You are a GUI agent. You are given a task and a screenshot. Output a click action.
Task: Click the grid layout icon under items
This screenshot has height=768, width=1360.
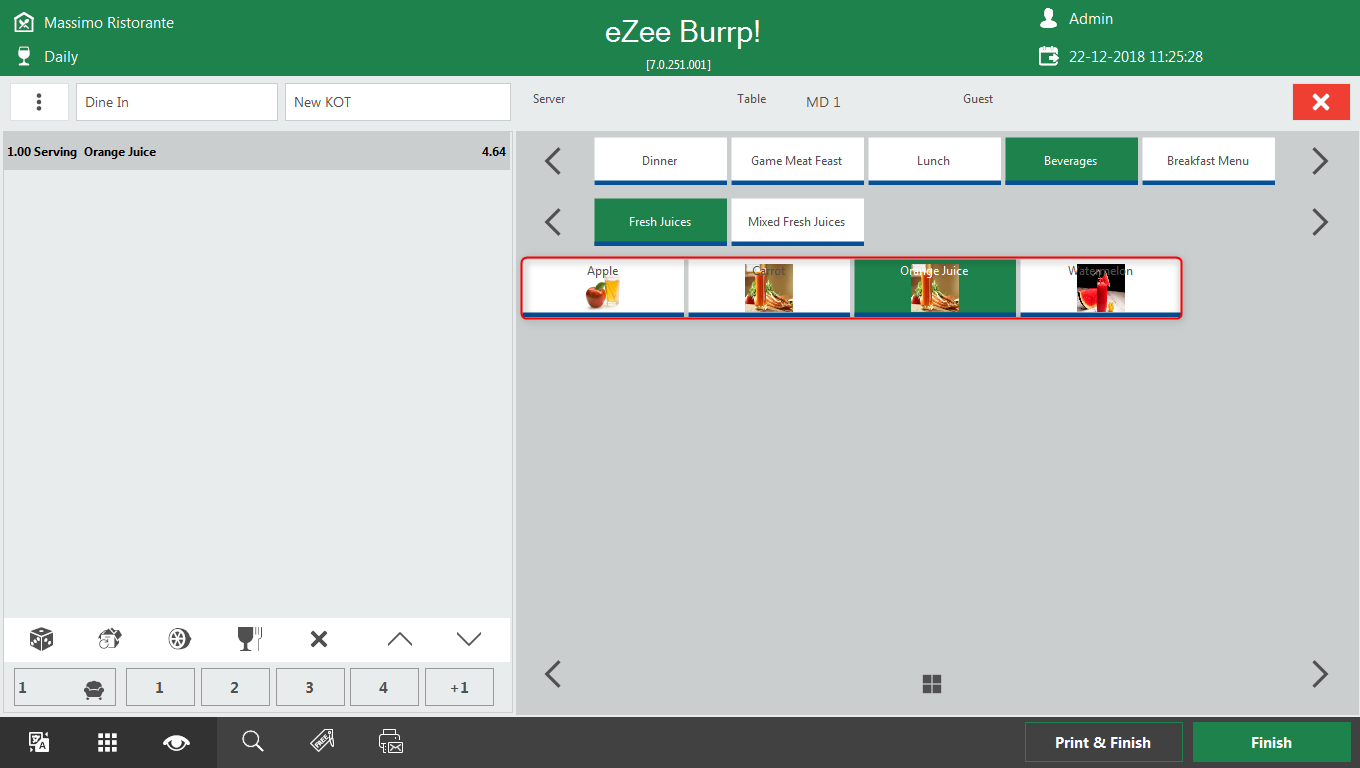(932, 684)
